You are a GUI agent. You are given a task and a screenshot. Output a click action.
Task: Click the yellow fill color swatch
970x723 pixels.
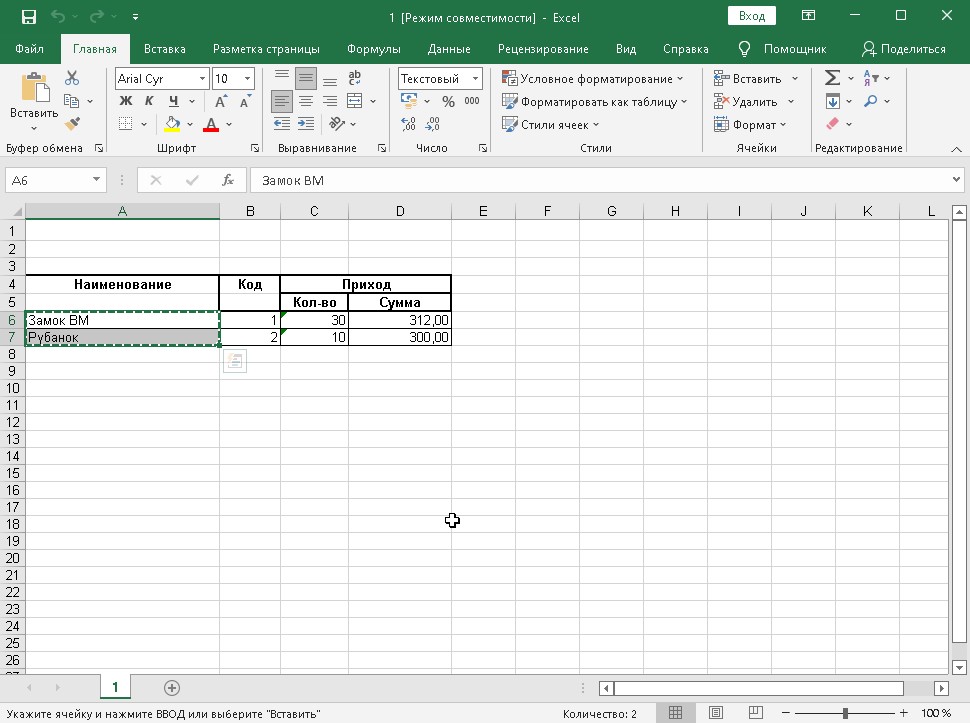click(x=172, y=125)
